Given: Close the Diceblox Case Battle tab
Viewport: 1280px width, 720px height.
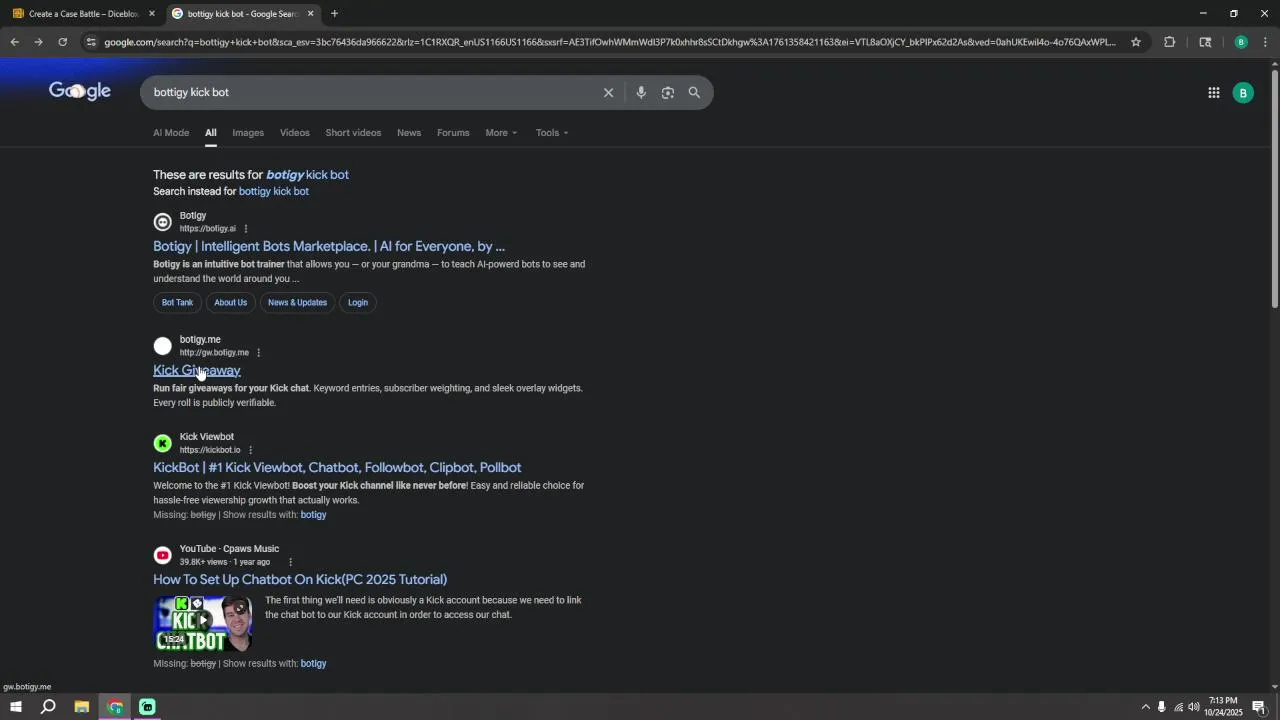Looking at the screenshot, I should click(152, 14).
